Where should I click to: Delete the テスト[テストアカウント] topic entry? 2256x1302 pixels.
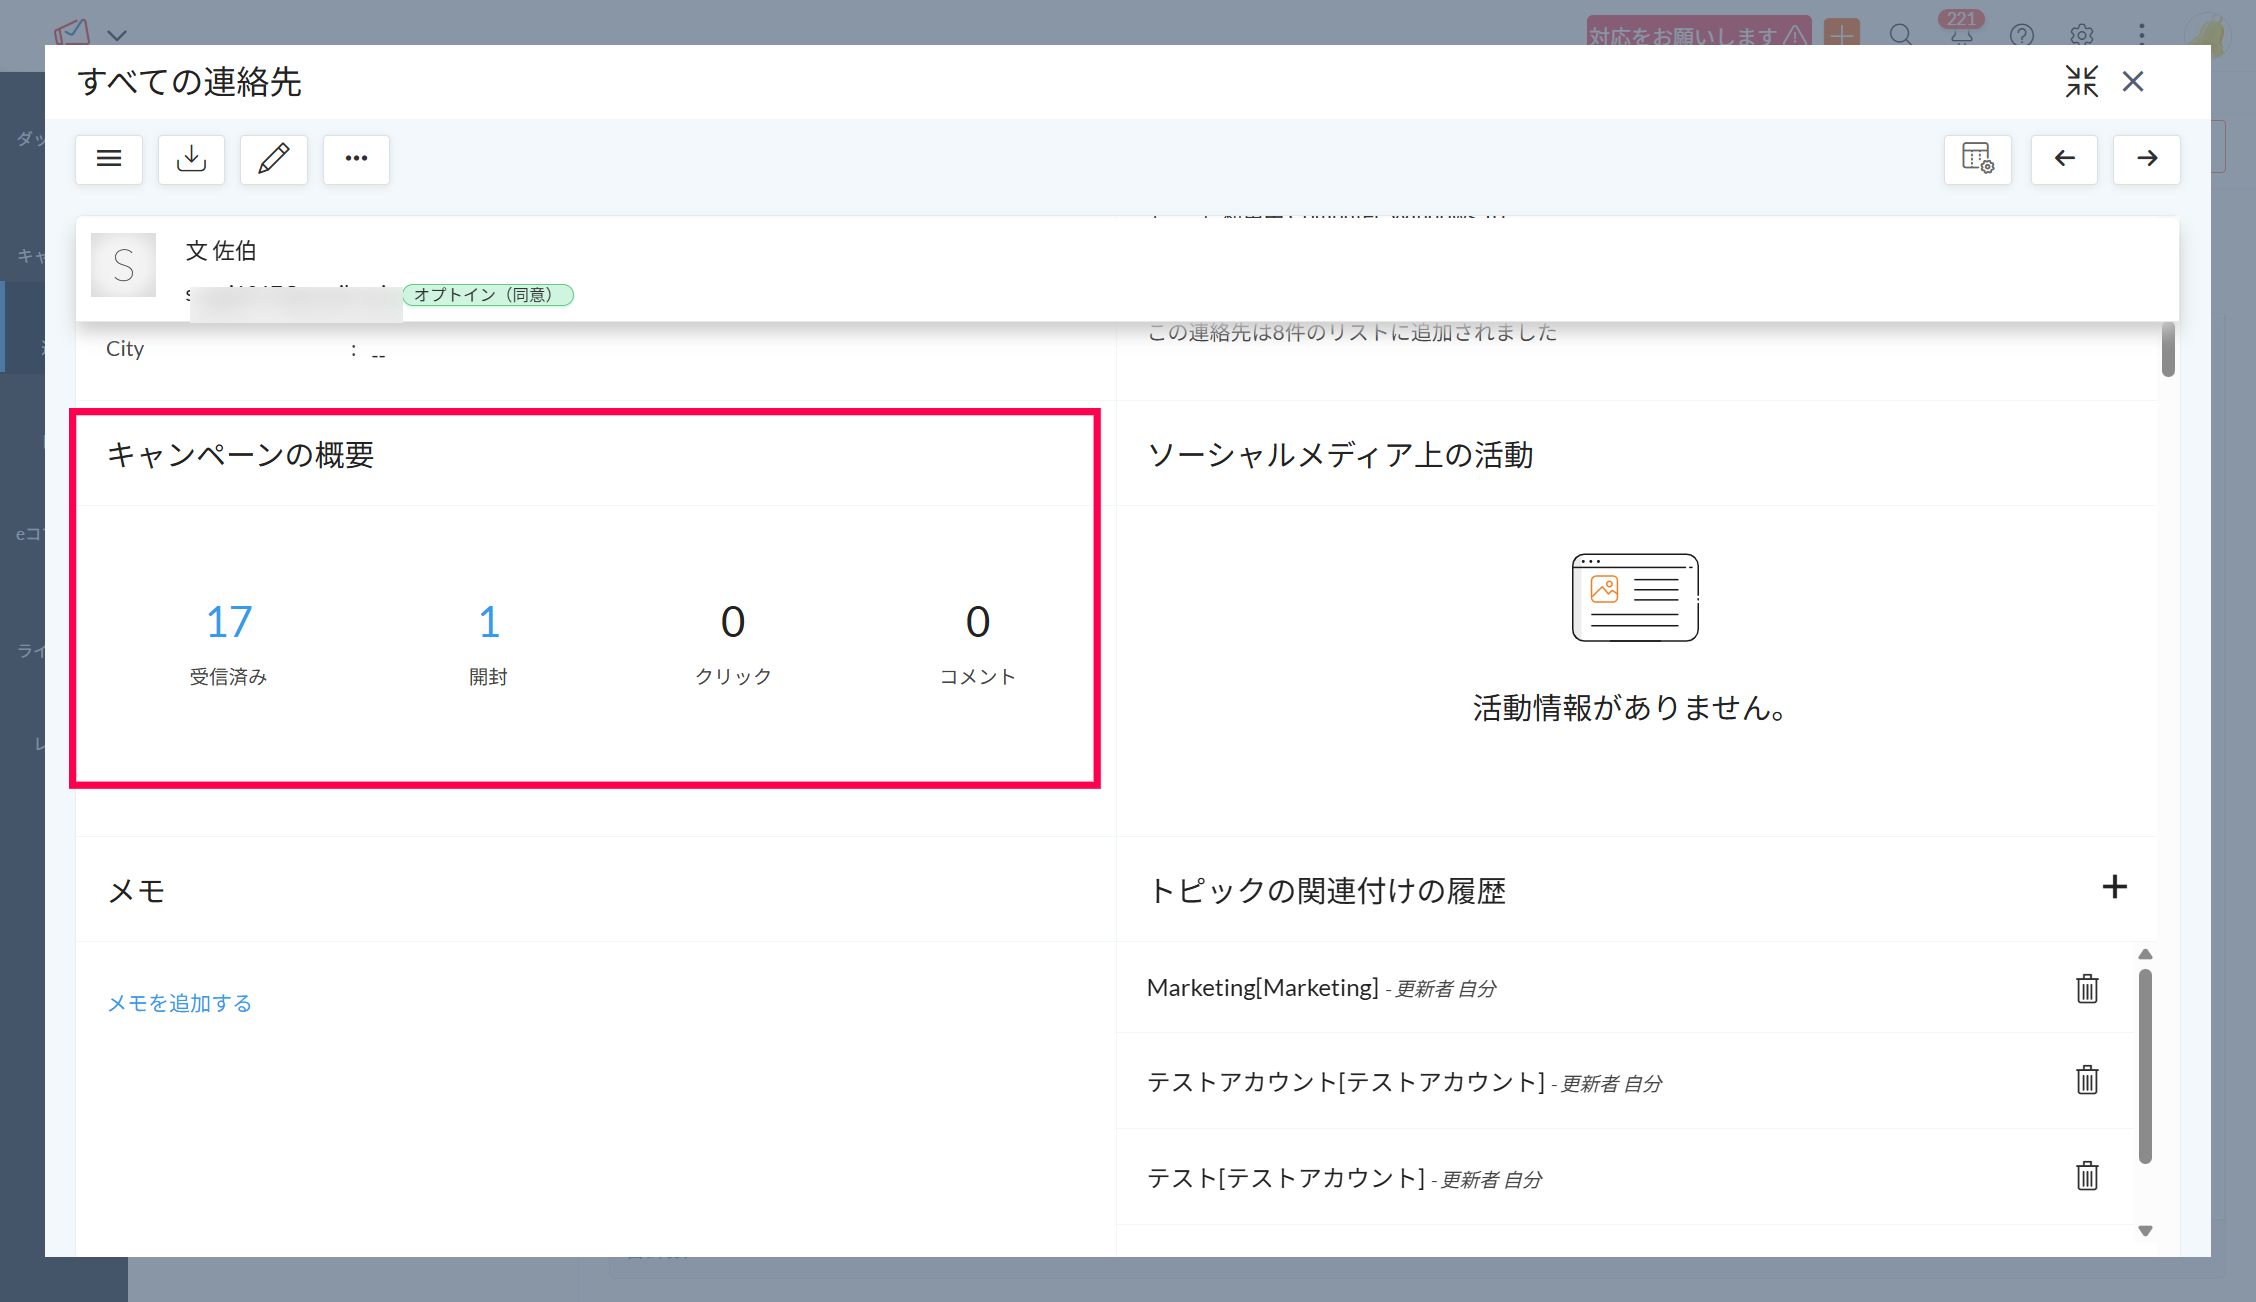coord(2087,1176)
